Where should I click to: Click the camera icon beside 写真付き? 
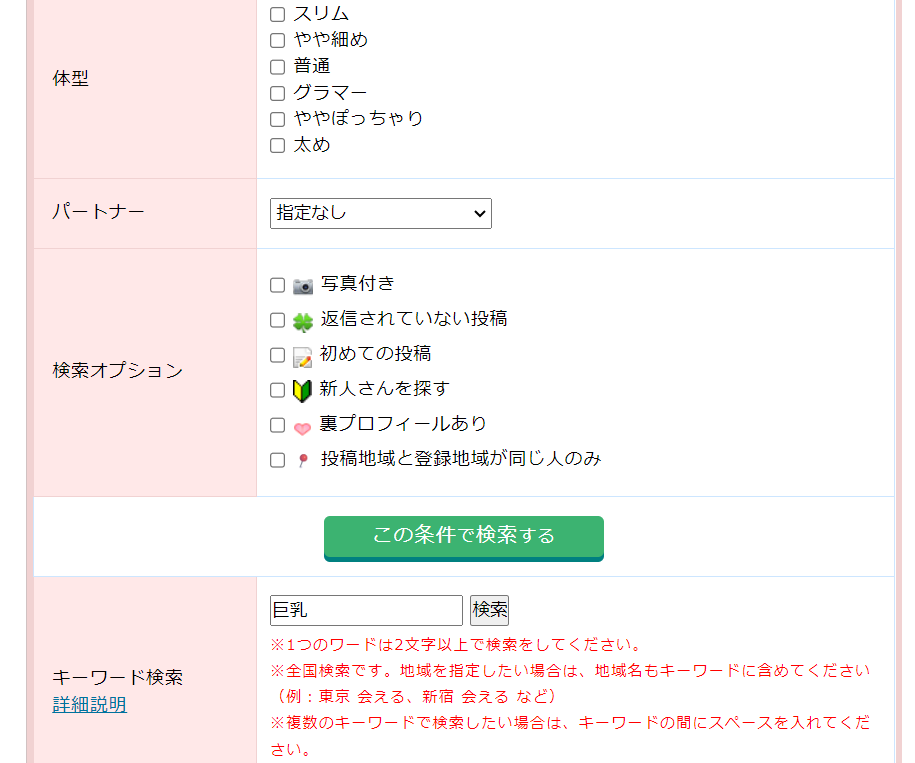[303, 286]
